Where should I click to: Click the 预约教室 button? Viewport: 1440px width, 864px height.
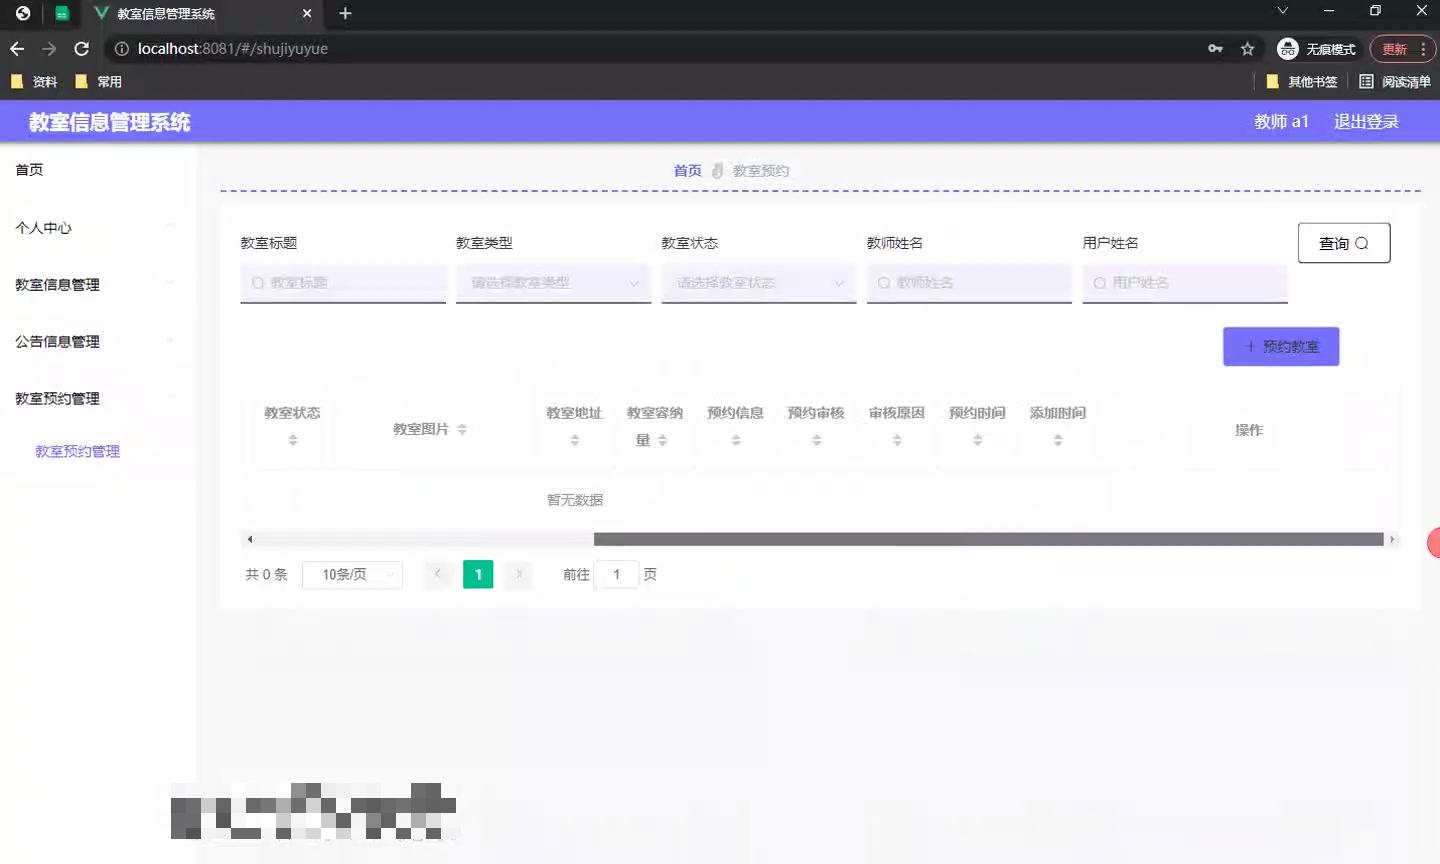[x=1281, y=346]
